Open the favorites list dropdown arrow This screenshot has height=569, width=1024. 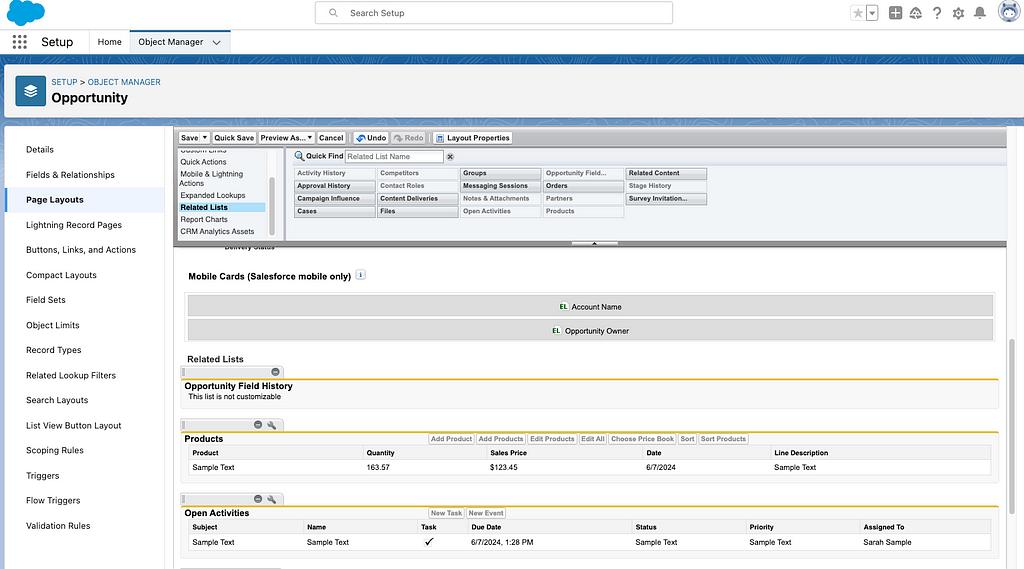872,13
